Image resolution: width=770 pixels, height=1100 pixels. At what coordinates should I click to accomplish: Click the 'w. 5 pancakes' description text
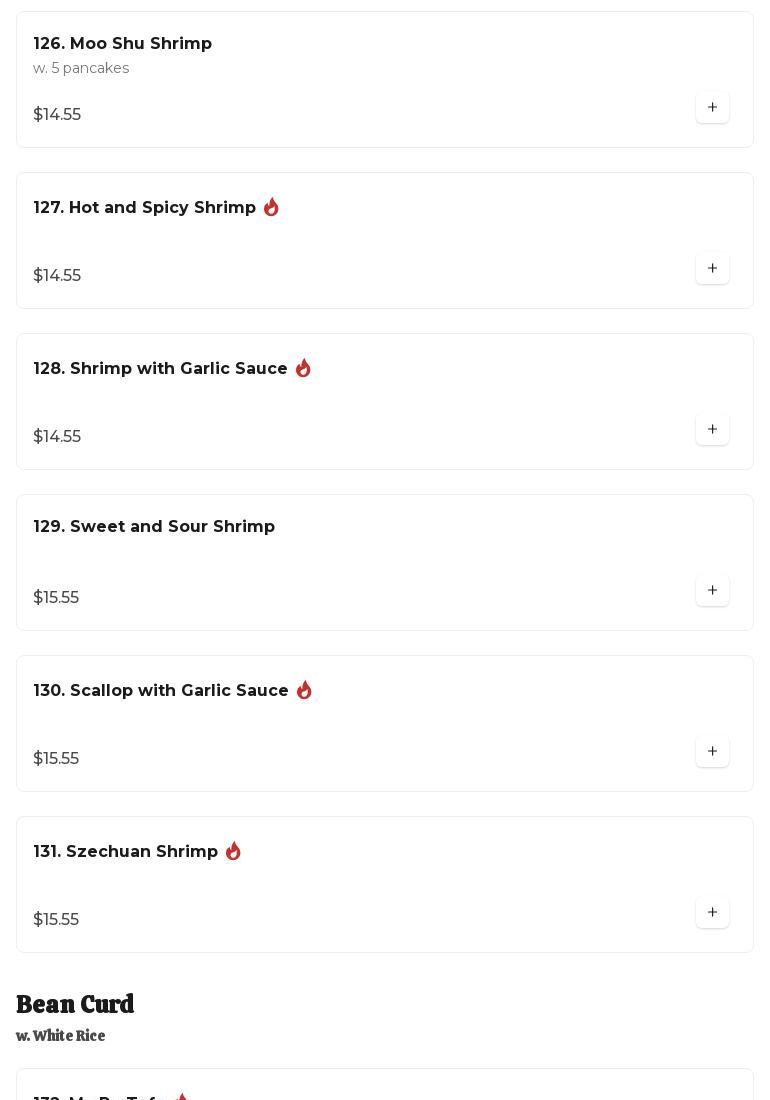click(81, 68)
